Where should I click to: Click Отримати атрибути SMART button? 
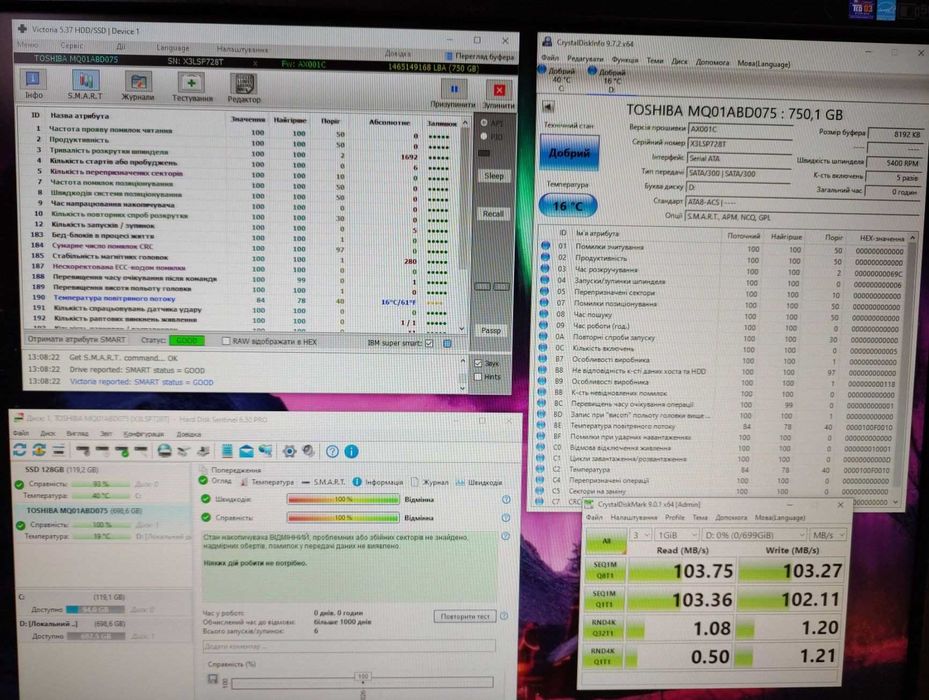click(76, 340)
